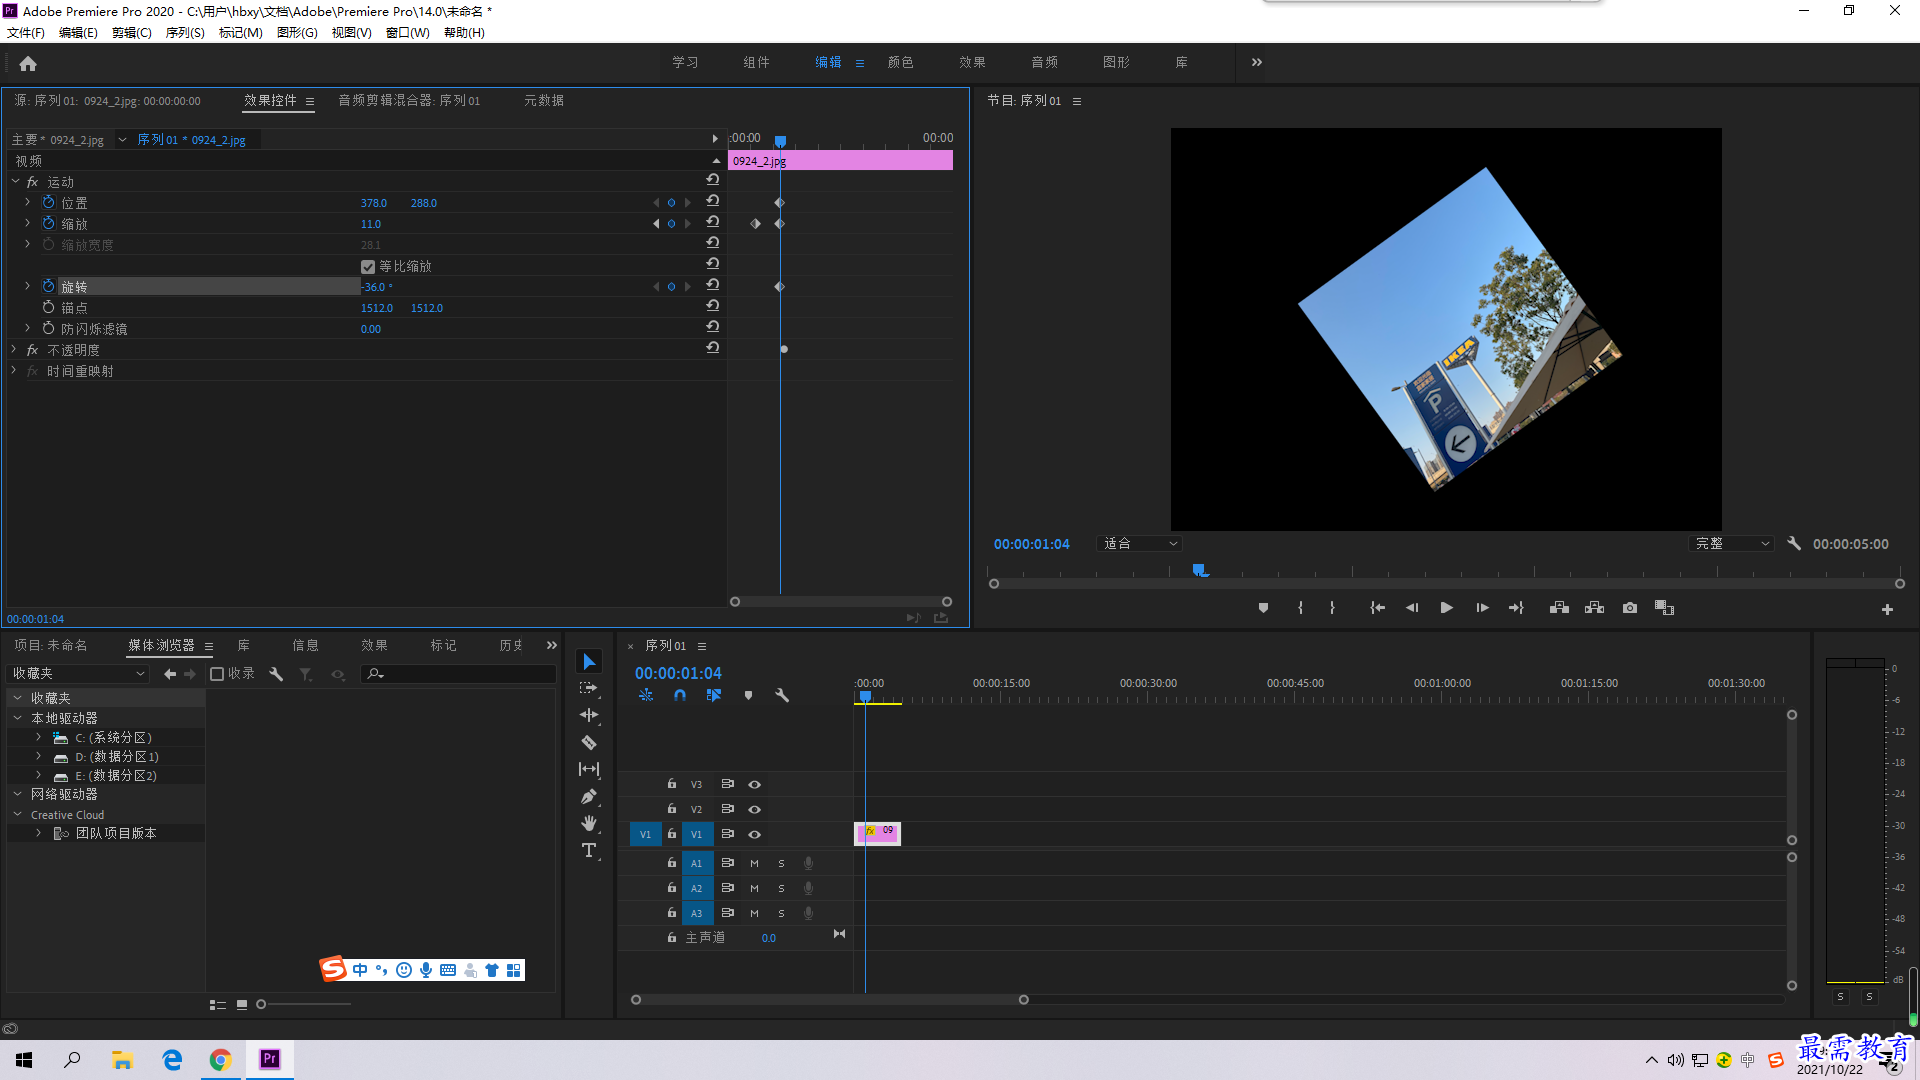Toggle linked selection in timeline
This screenshot has height=1080, width=1920.
[714, 695]
